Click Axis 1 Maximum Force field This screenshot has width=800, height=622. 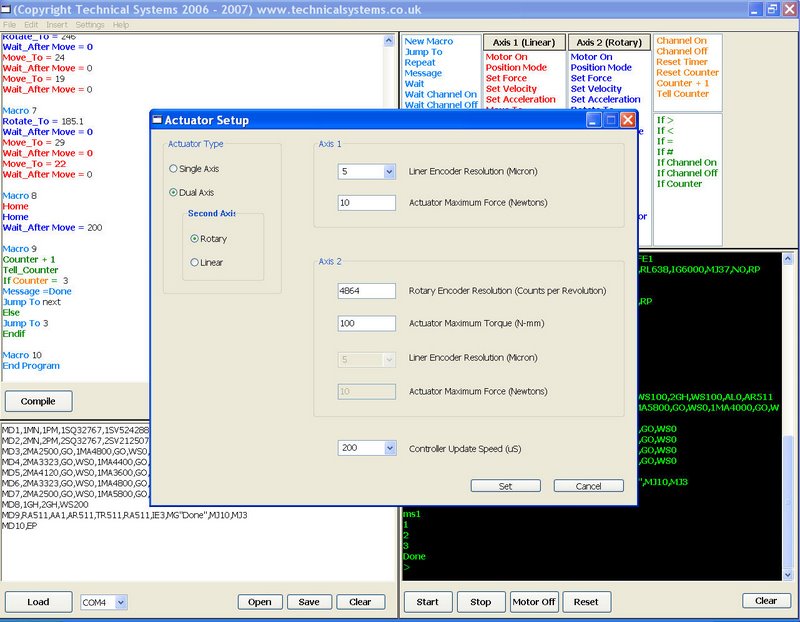click(367, 203)
